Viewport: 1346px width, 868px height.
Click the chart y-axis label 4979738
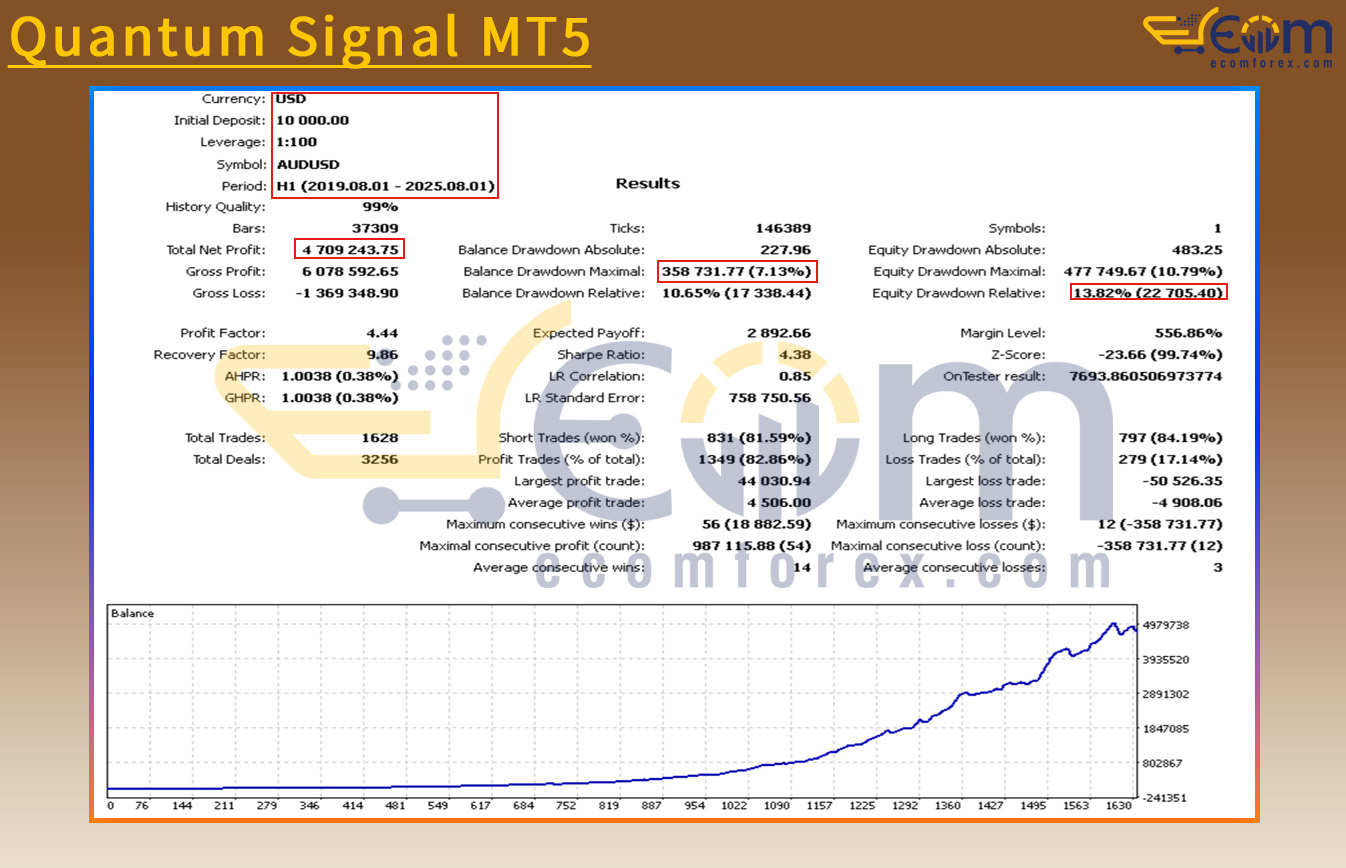pyautogui.click(x=1165, y=625)
